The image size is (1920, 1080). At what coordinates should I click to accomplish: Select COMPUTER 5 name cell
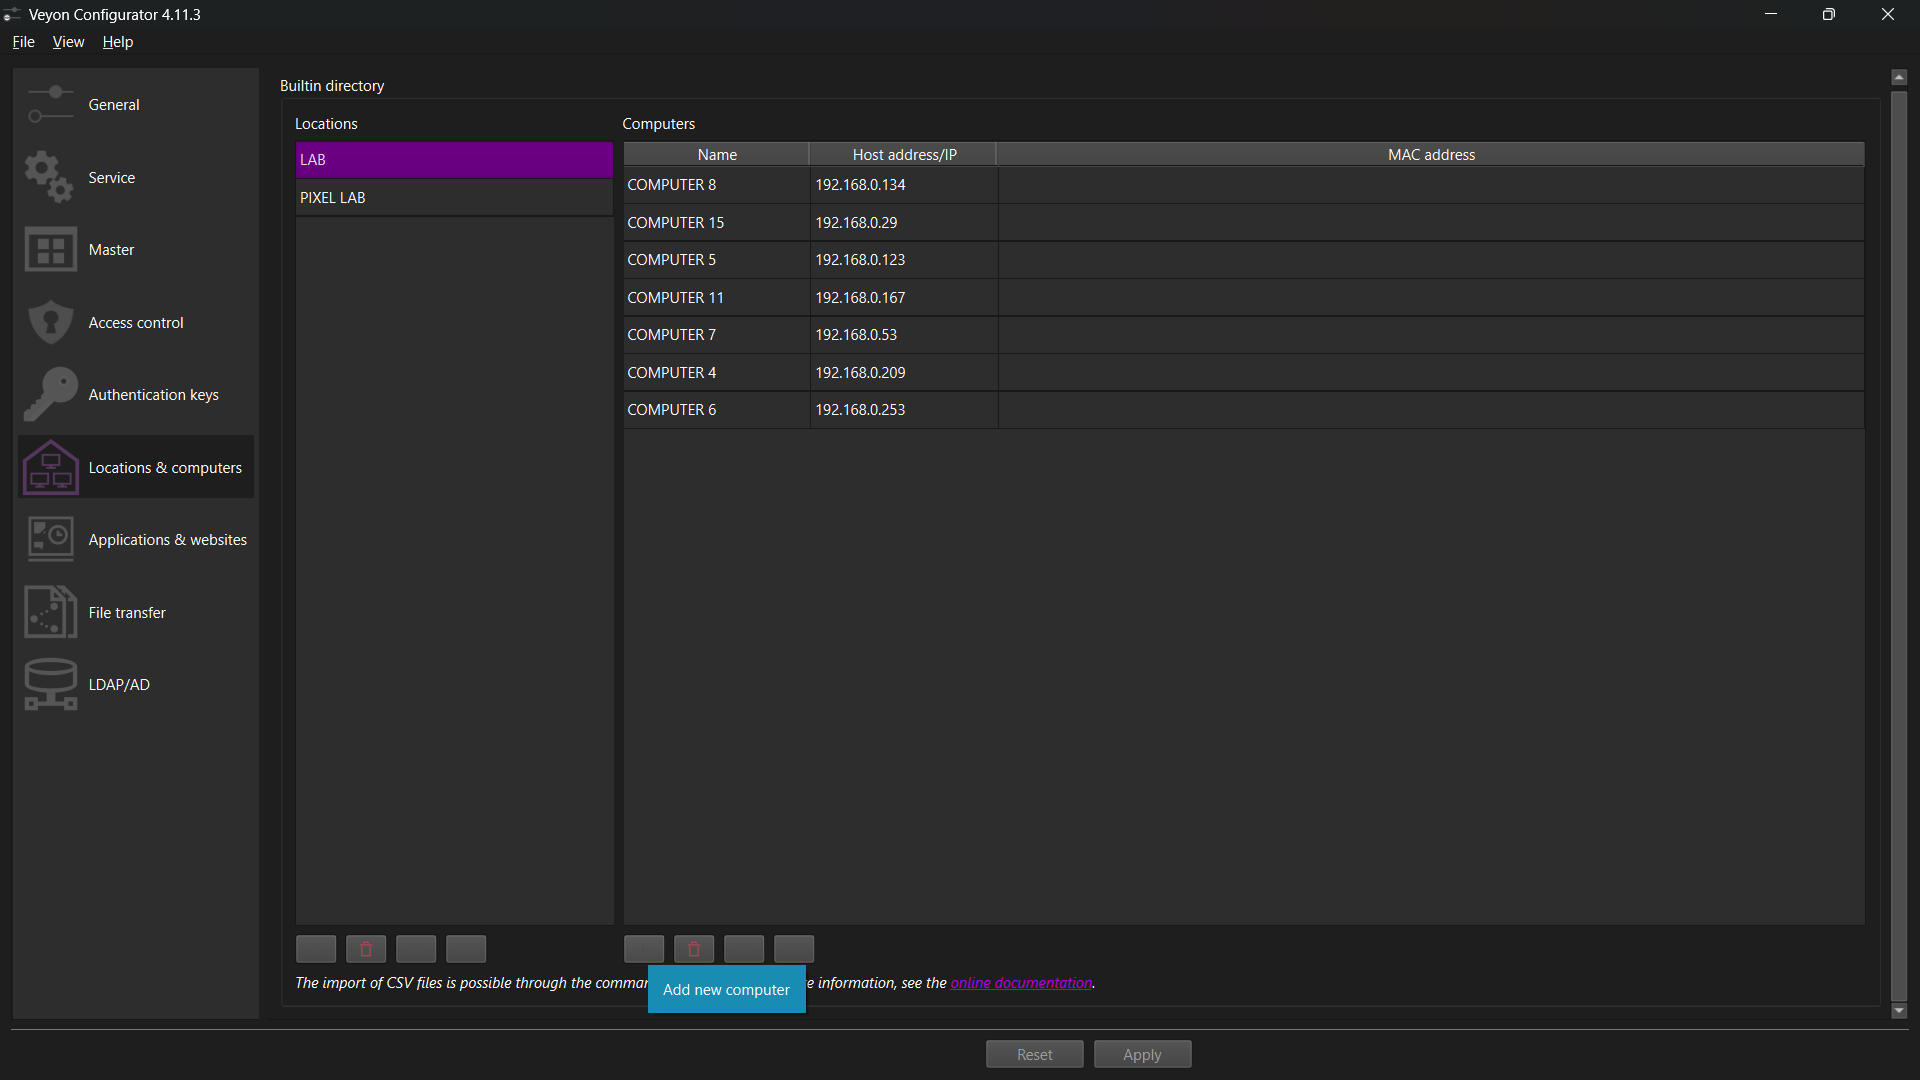point(717,260)
